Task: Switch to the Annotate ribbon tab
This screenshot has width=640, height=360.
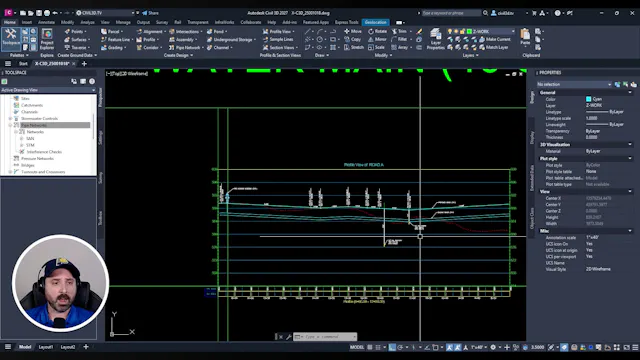Action: click(46, 22)
